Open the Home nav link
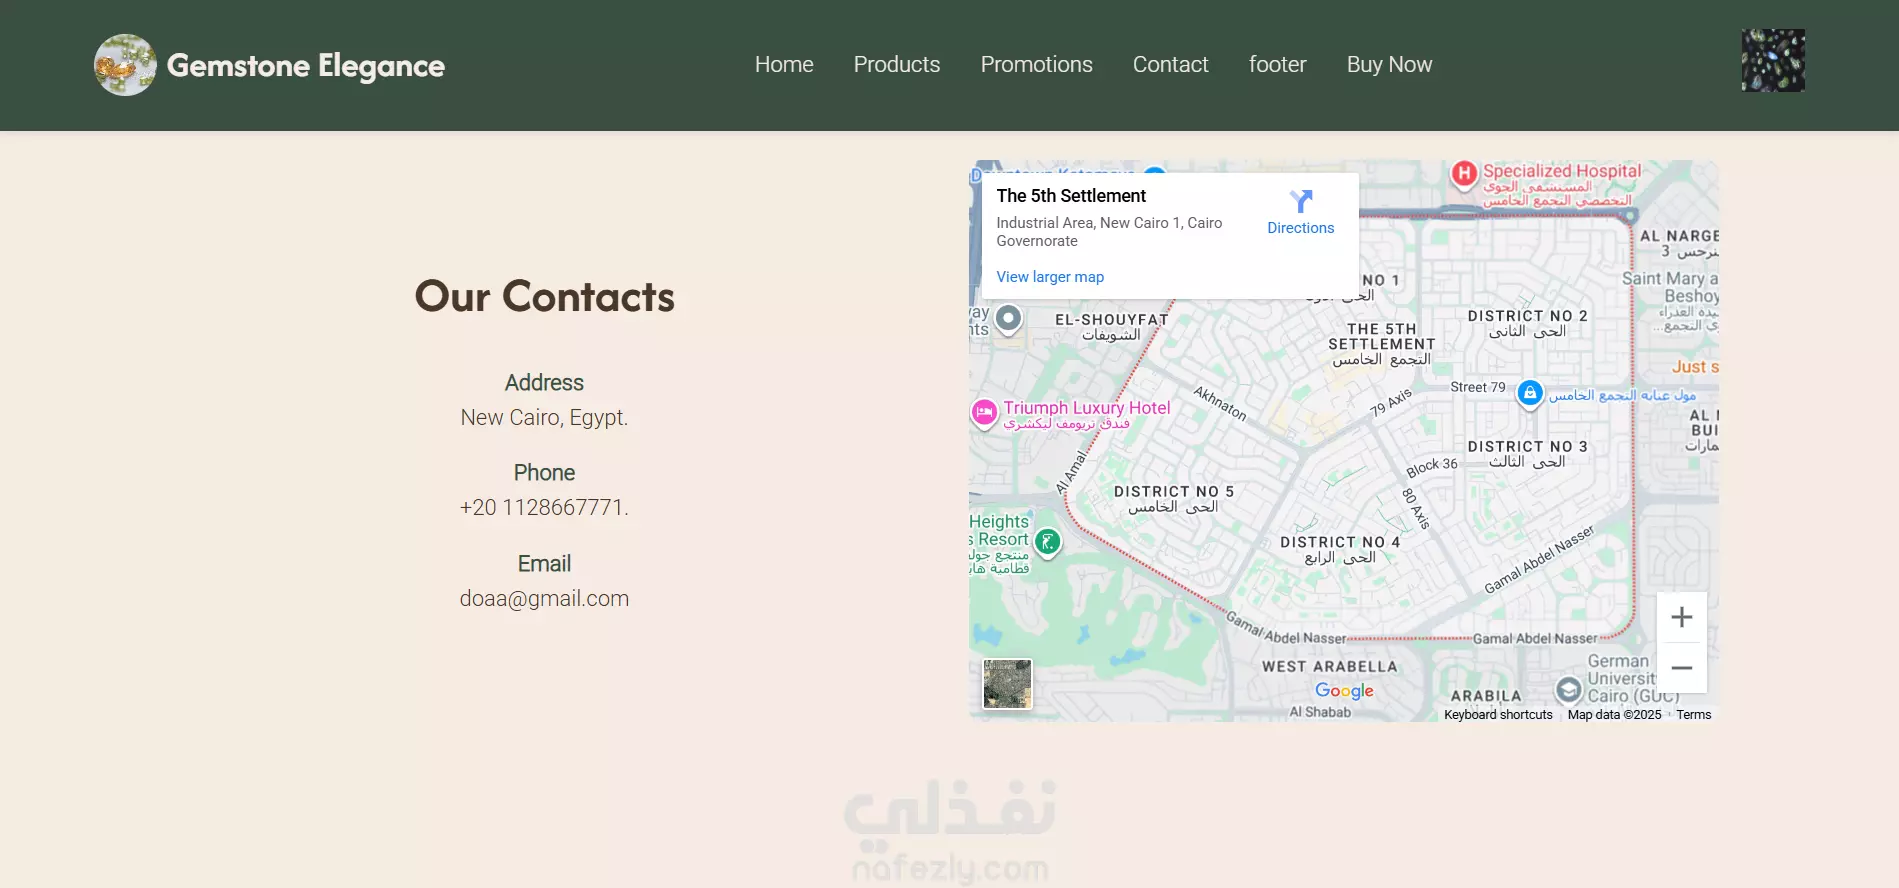This screenshot has width=1899, height=888. [x=784, y=65]
